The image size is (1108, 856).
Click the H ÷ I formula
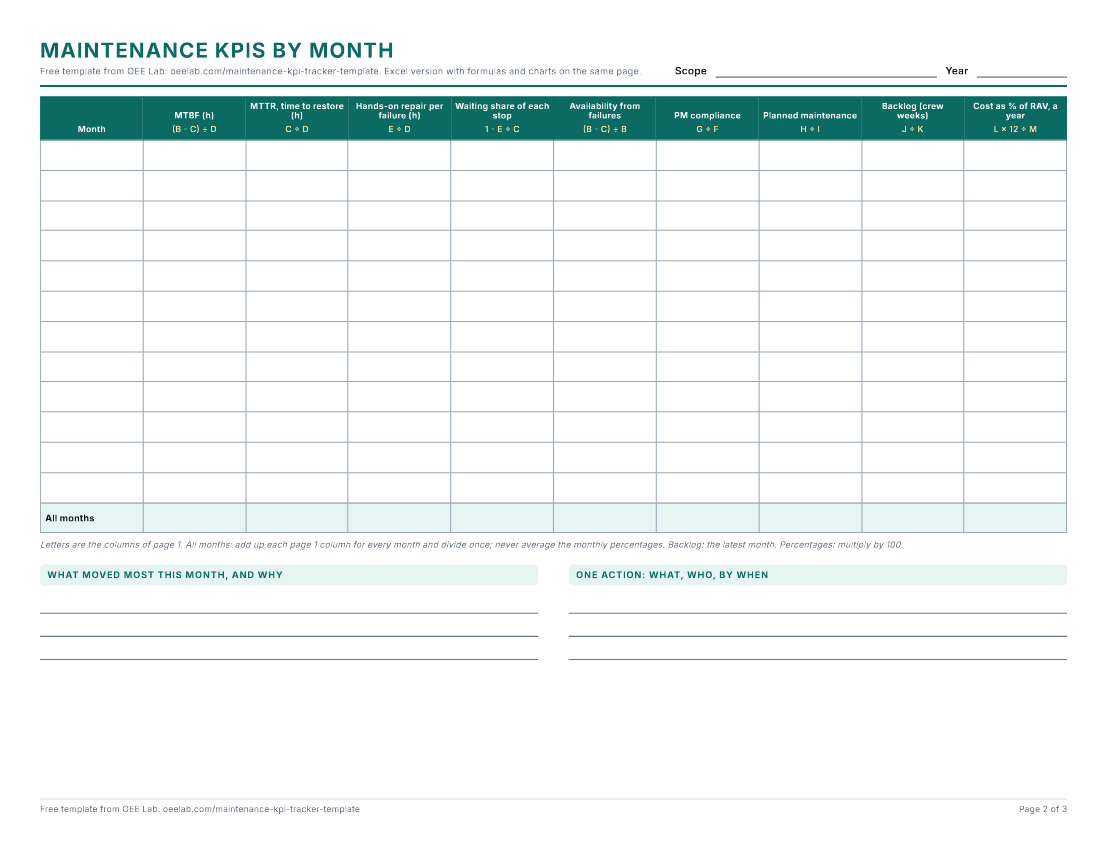(x=810, y=129)
